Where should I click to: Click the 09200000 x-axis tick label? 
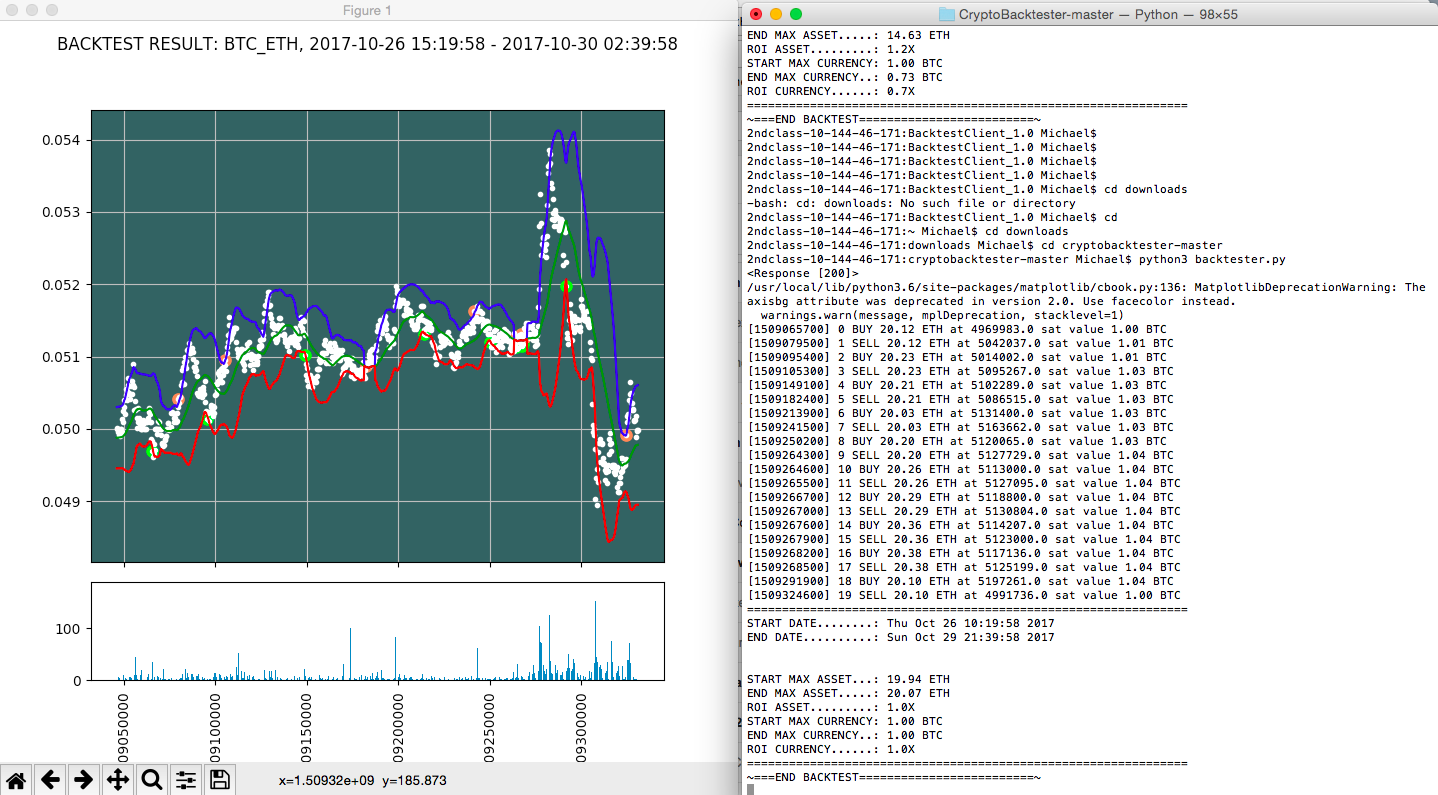[399, 726]
